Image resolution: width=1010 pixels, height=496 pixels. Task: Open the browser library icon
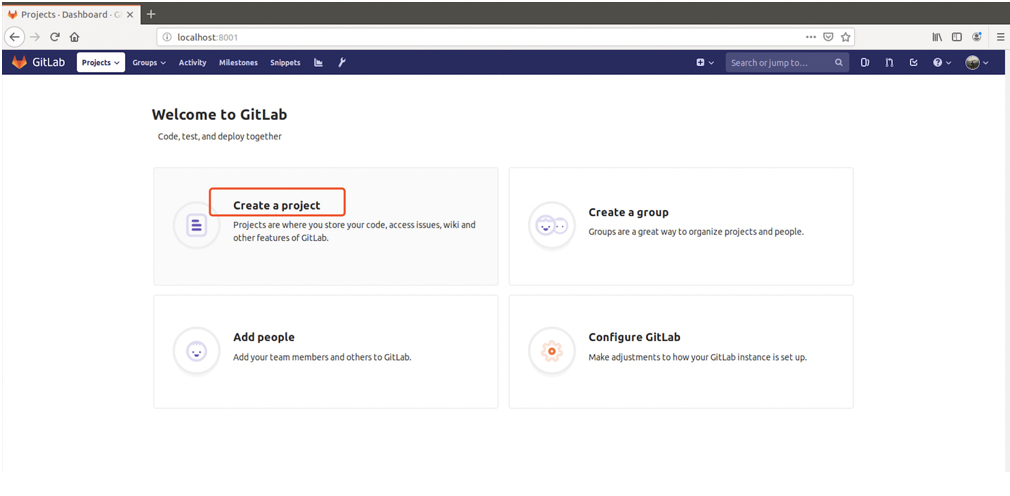click(x=937, y=37)
